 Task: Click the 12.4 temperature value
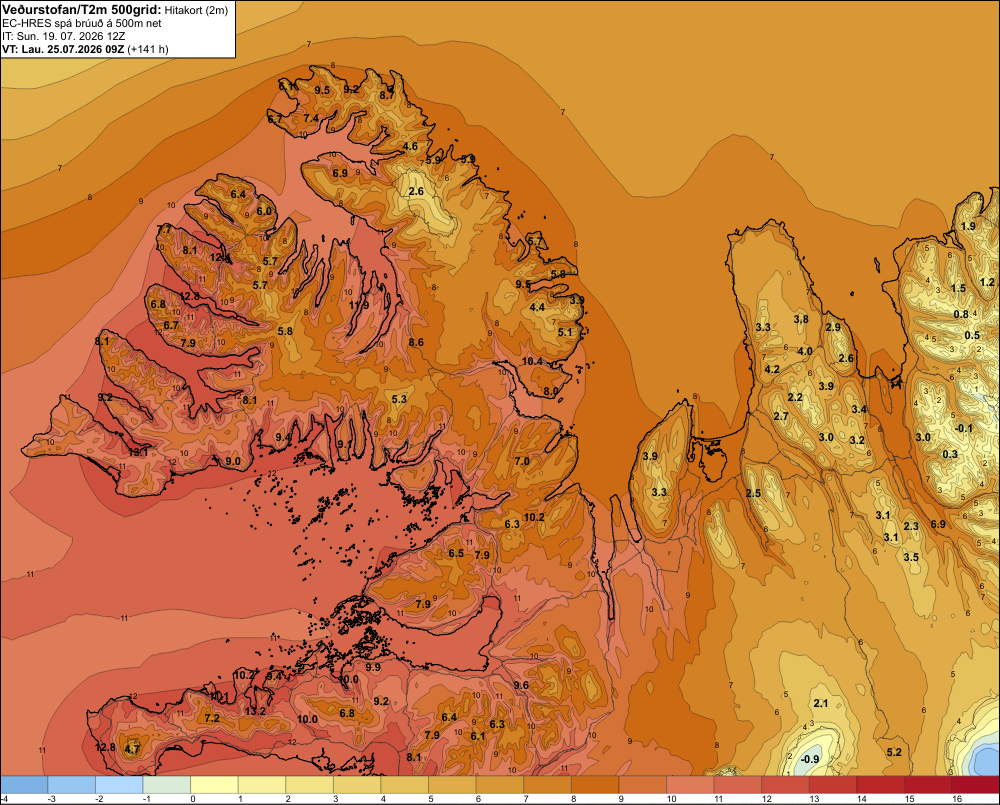pyautogui.click(x=219, y=258)
